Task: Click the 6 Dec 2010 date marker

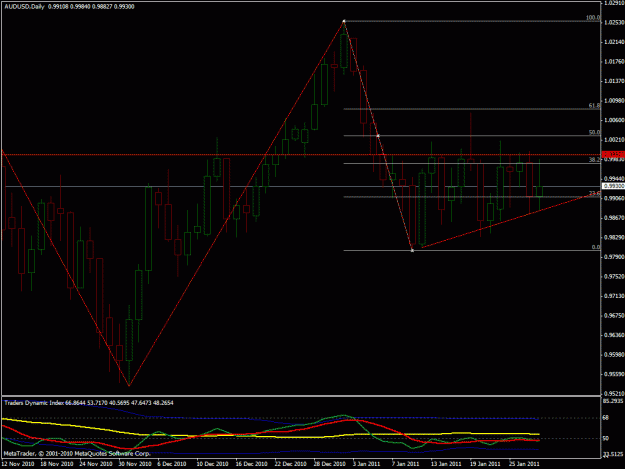Action: 172,464
